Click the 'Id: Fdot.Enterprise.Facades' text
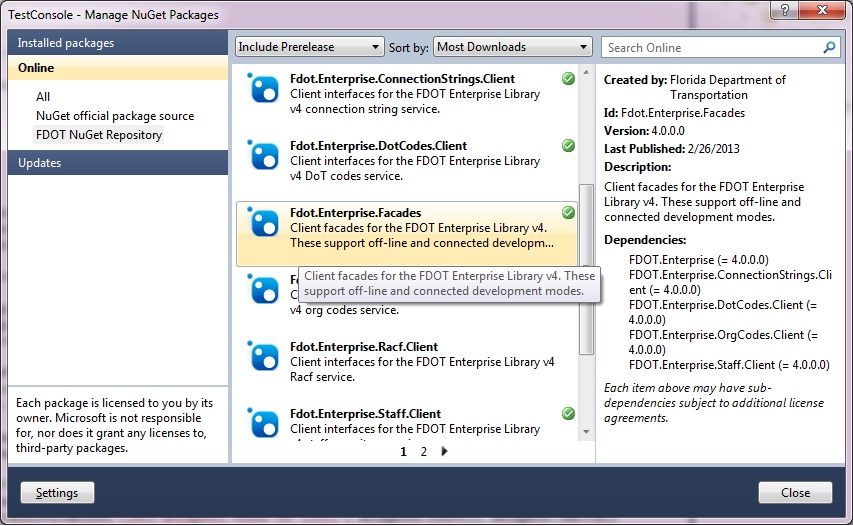Viewport: 853px width, 526px height. point(675,113)
